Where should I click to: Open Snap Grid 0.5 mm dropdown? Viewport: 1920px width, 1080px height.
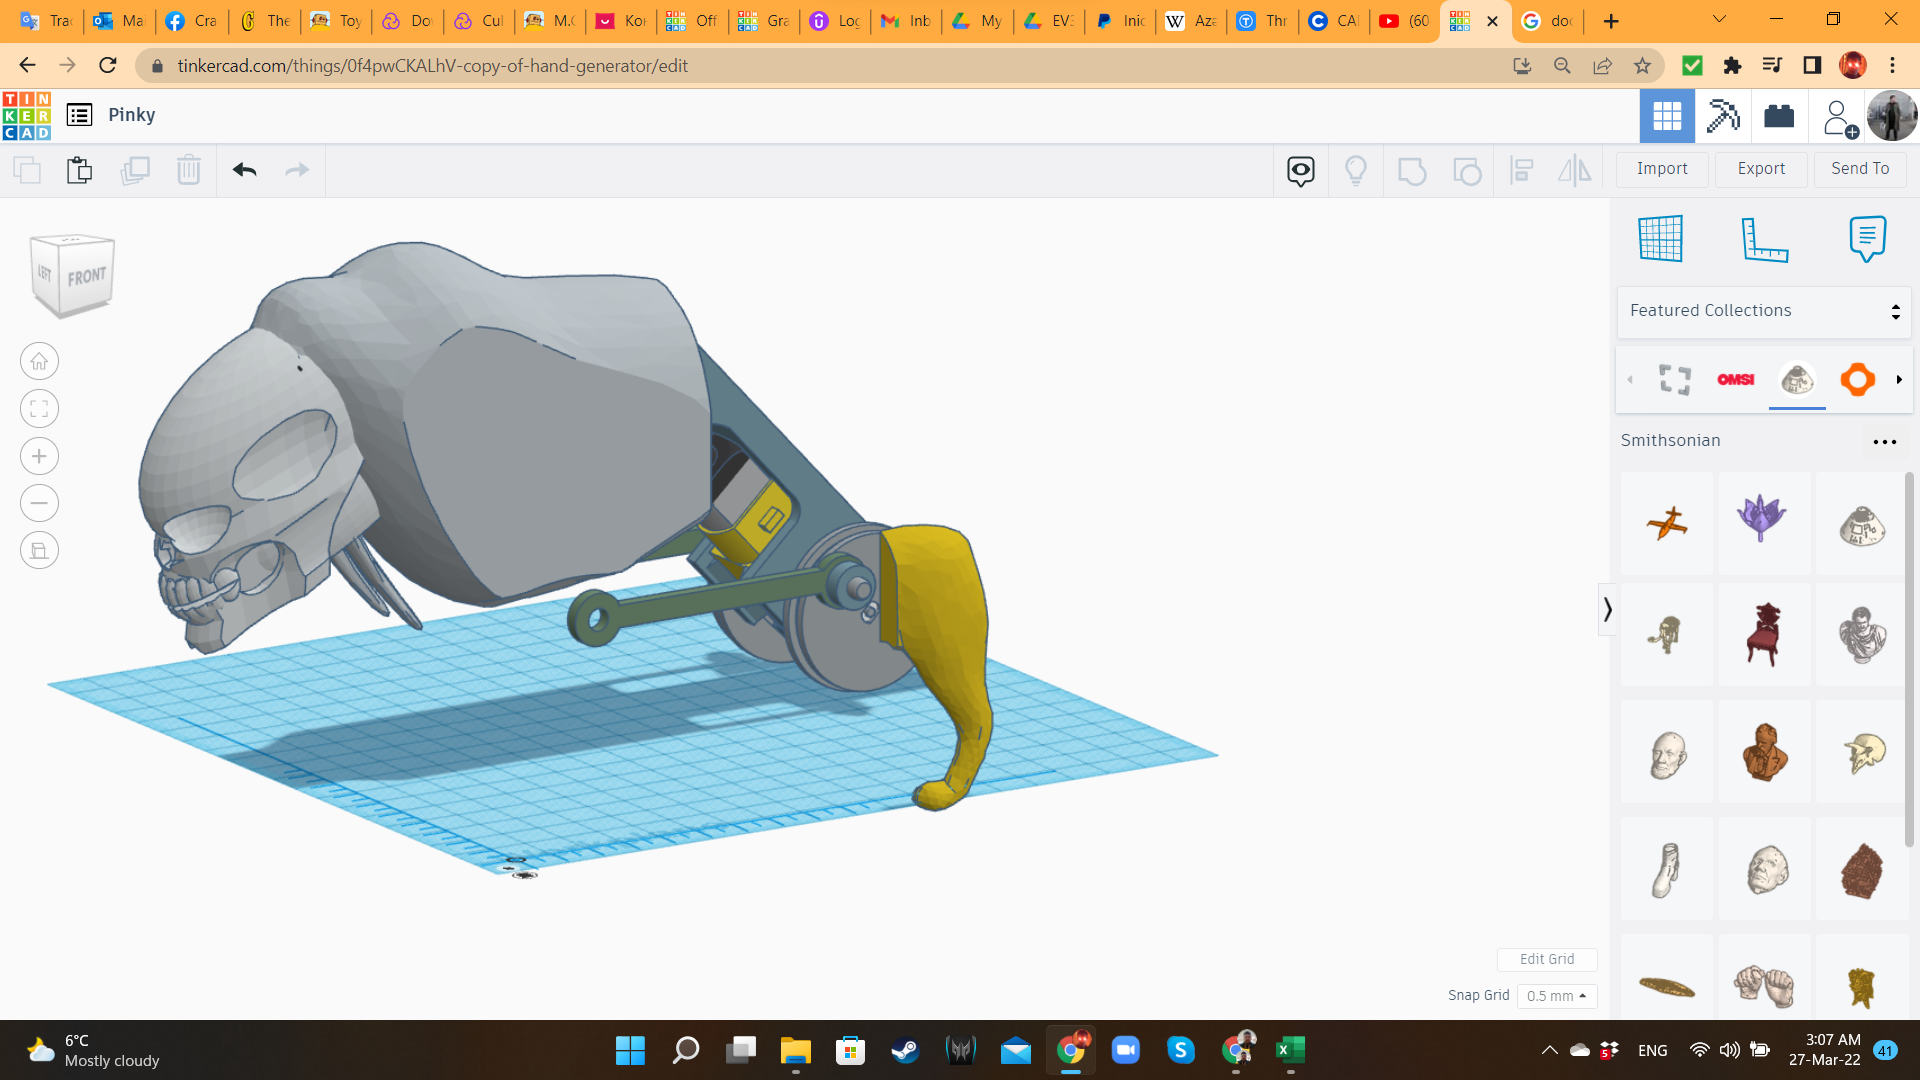click(1557, 996)
